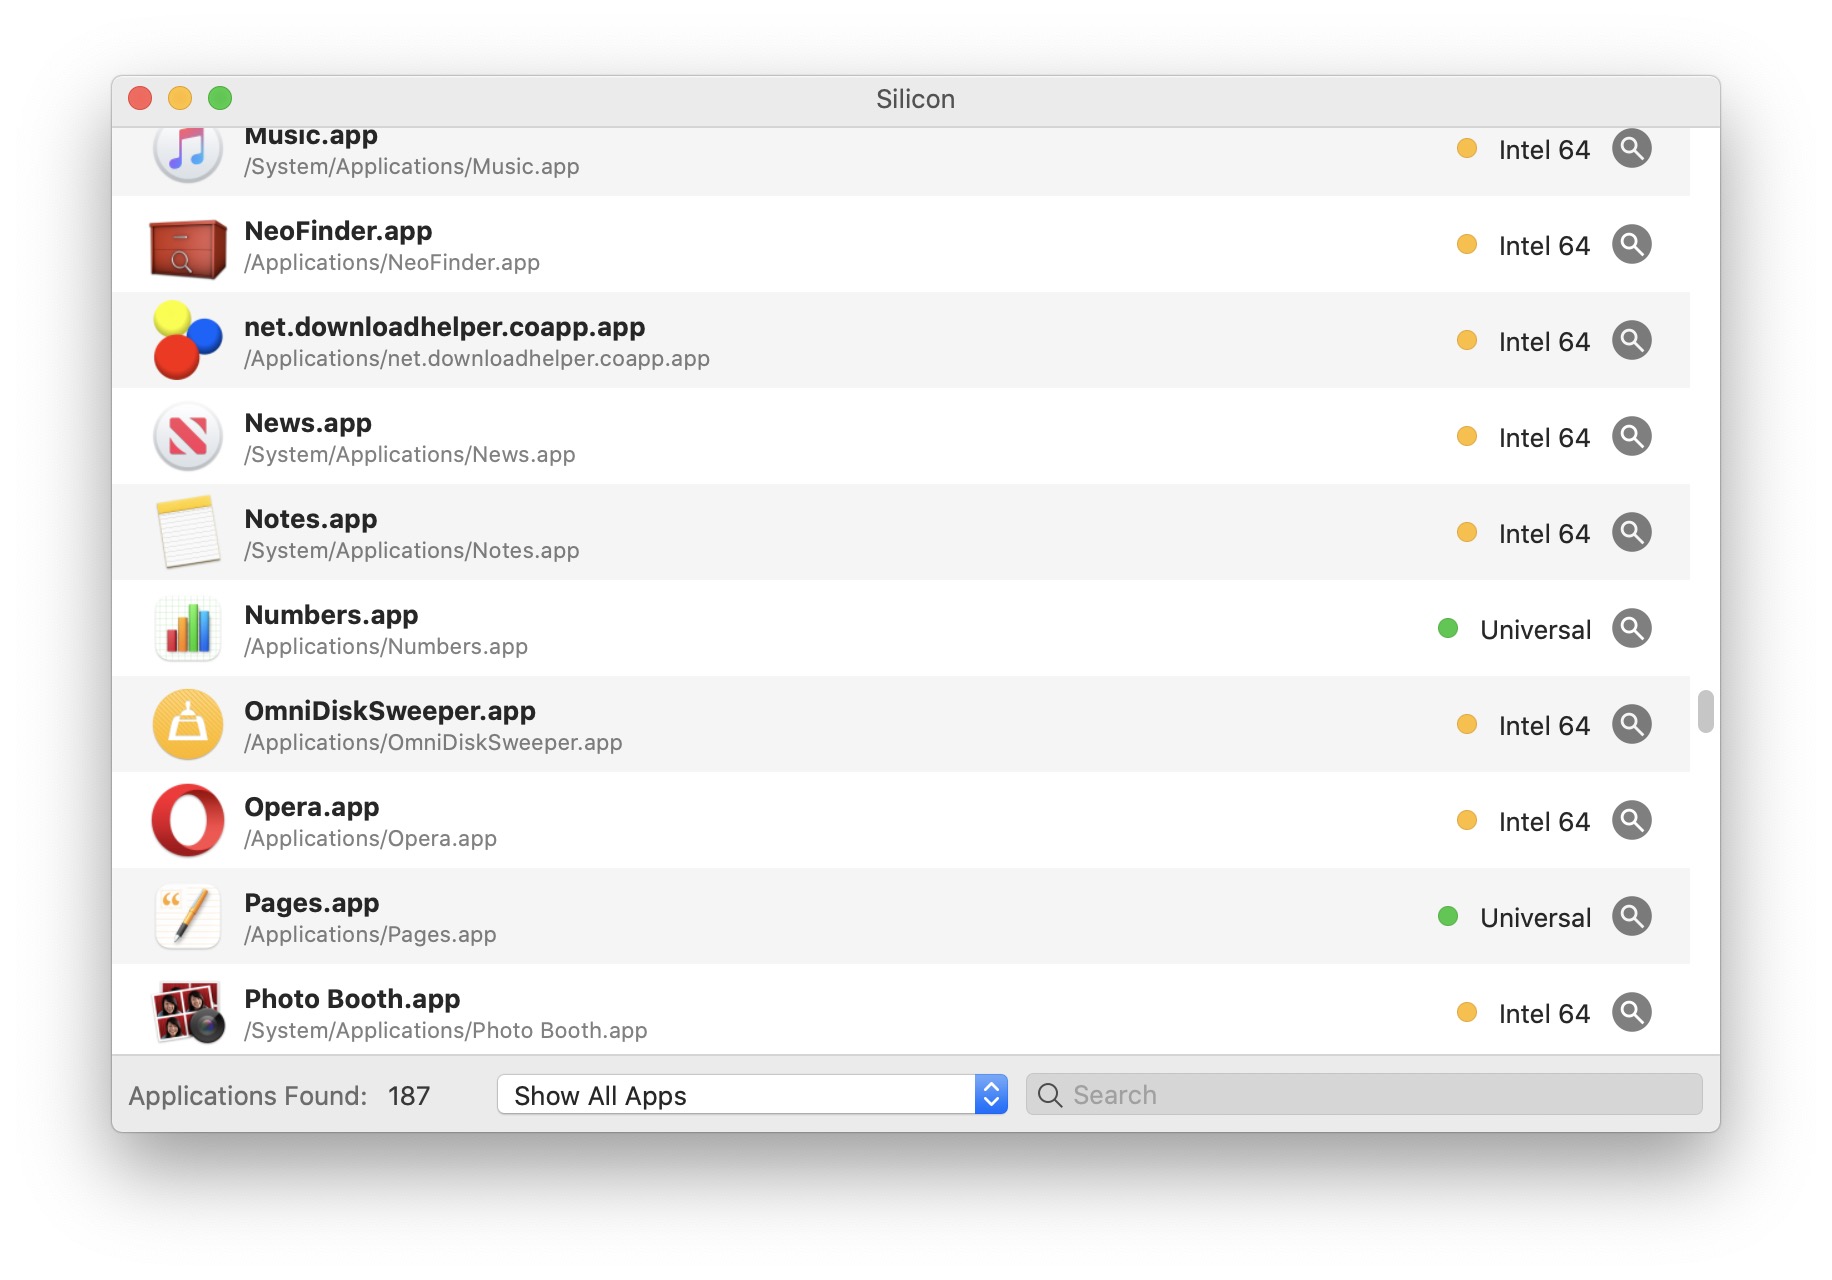Image resolution: width=1832 pixels, height=1280 pixels.
Task: Click the News.app icon
Action: [188, 437]
